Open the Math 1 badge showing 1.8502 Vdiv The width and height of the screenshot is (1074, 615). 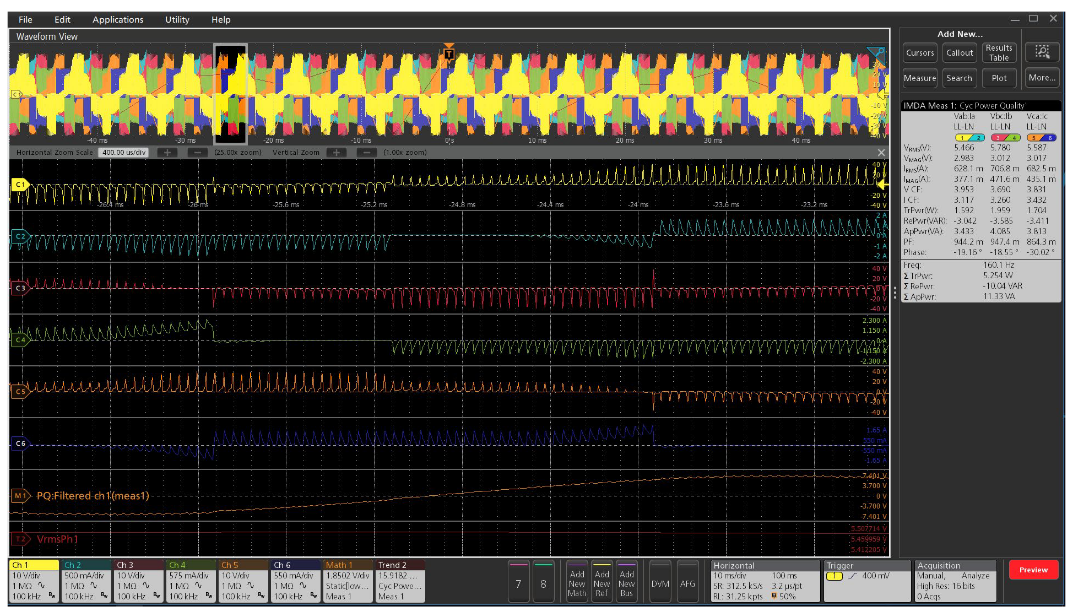tap(347, 580)
